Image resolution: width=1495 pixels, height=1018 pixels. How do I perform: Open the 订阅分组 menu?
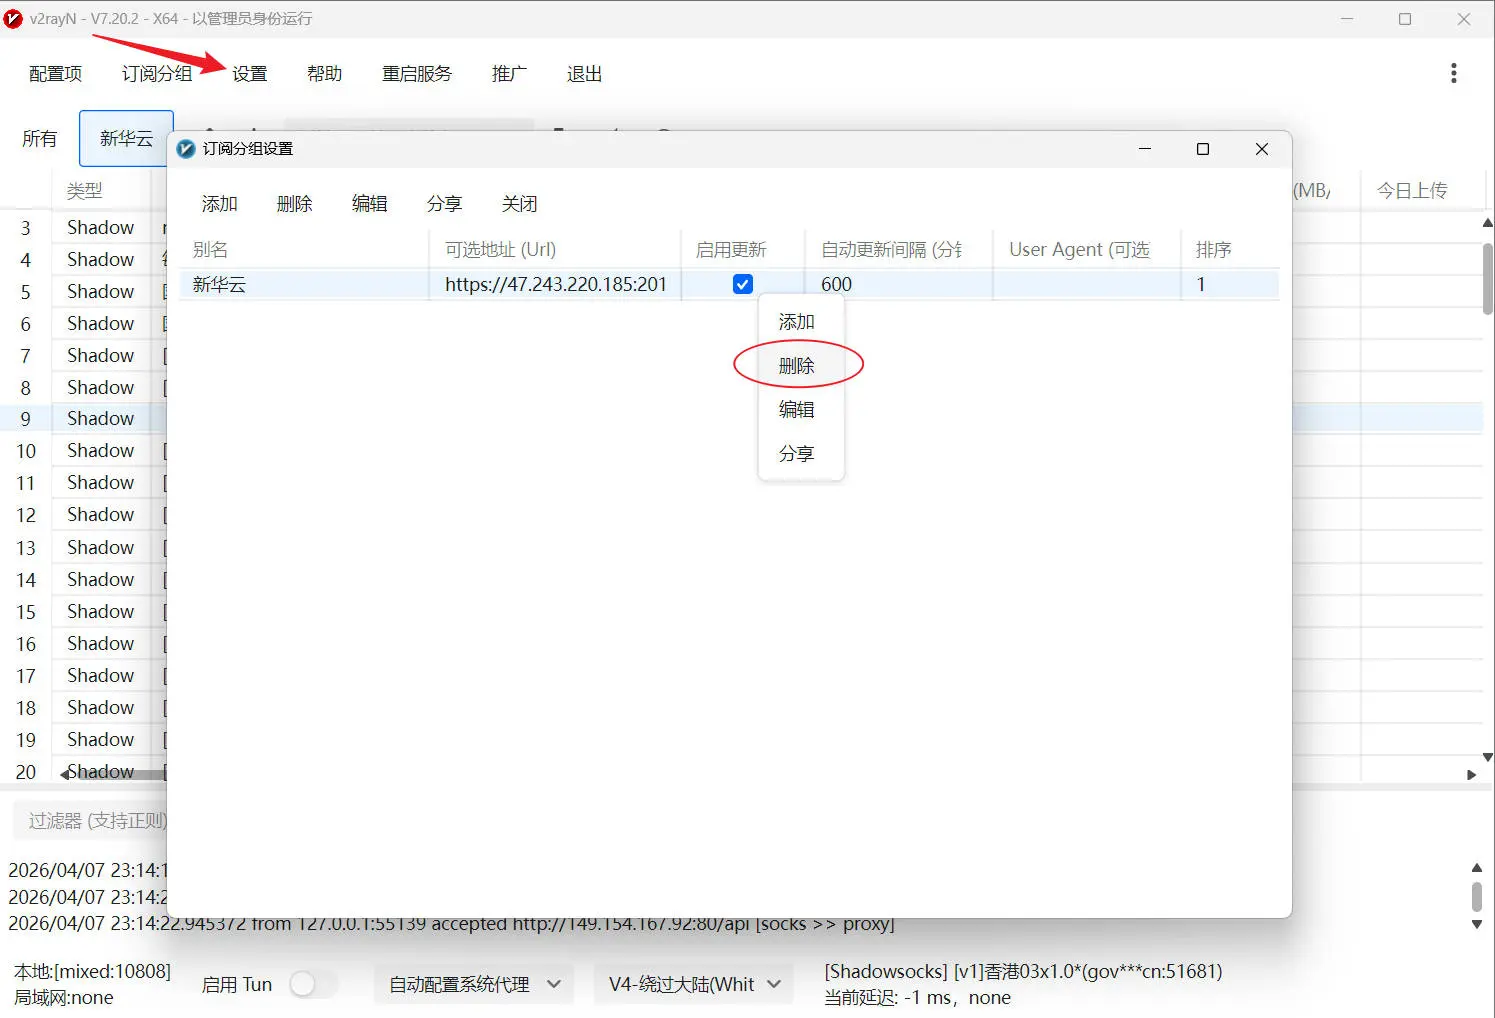(x=156, y=73)
